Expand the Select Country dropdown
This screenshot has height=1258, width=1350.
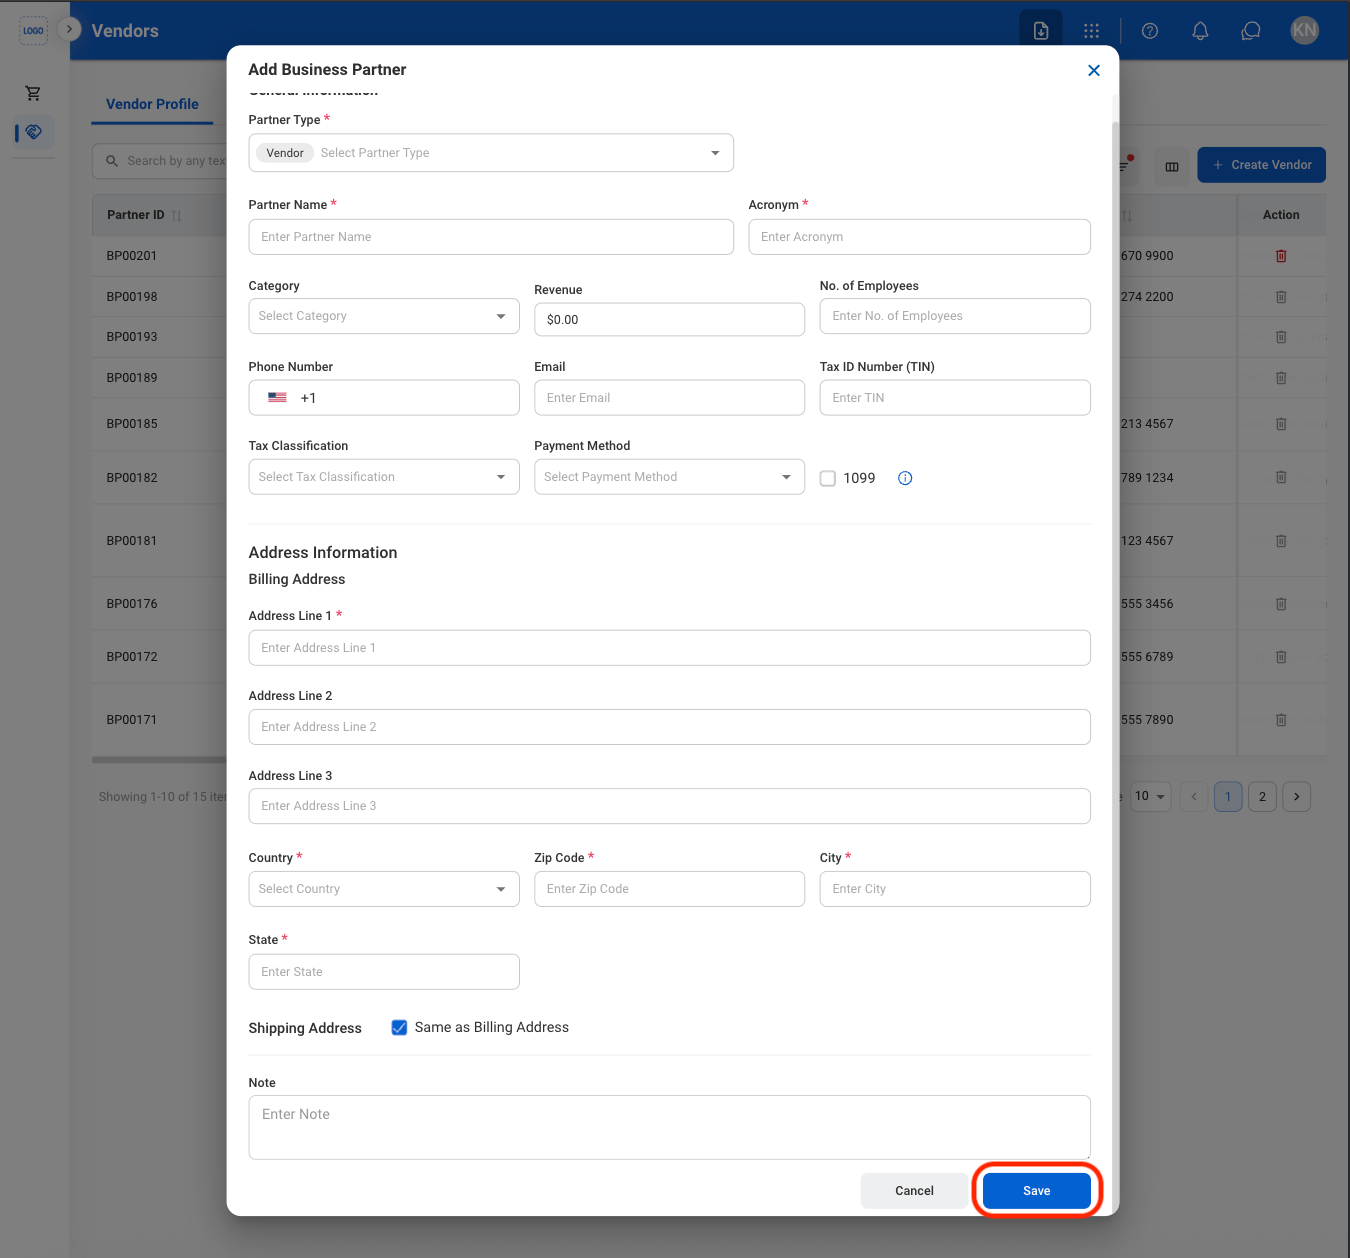pos(384,889)
